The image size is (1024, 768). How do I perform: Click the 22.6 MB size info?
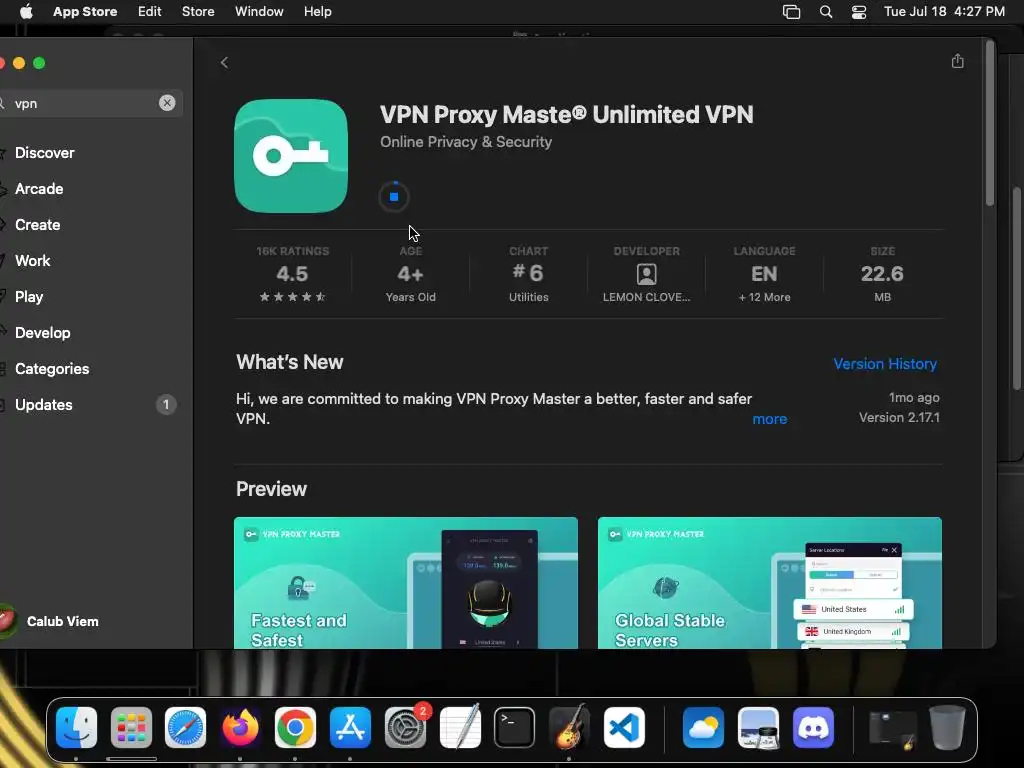(x=882, y=274)
